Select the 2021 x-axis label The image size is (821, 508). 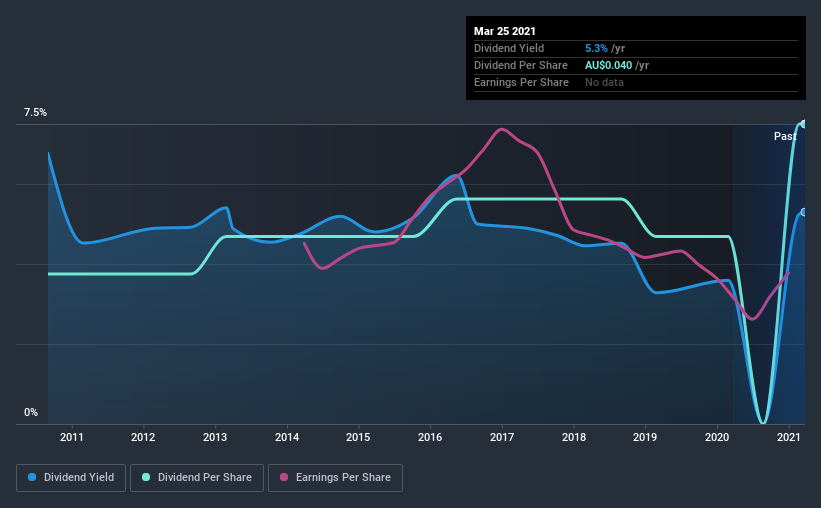coord(789,437)
